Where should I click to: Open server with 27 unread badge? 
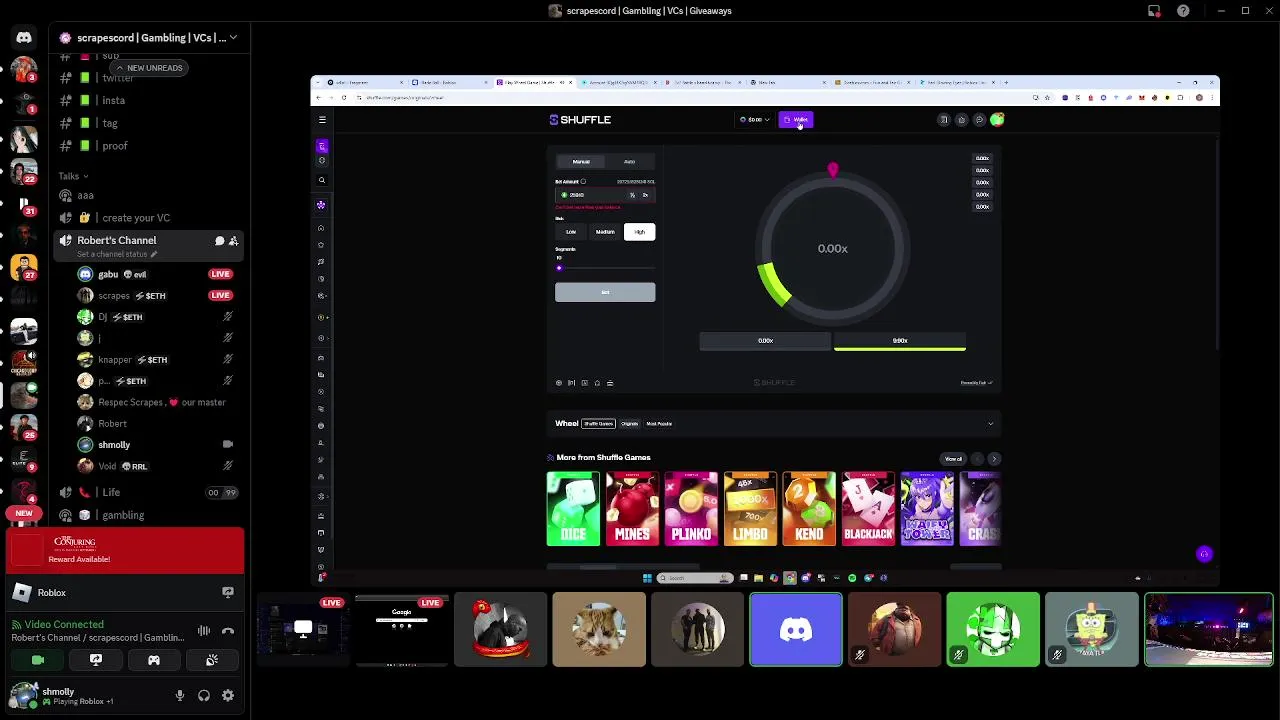pos(23,268)
